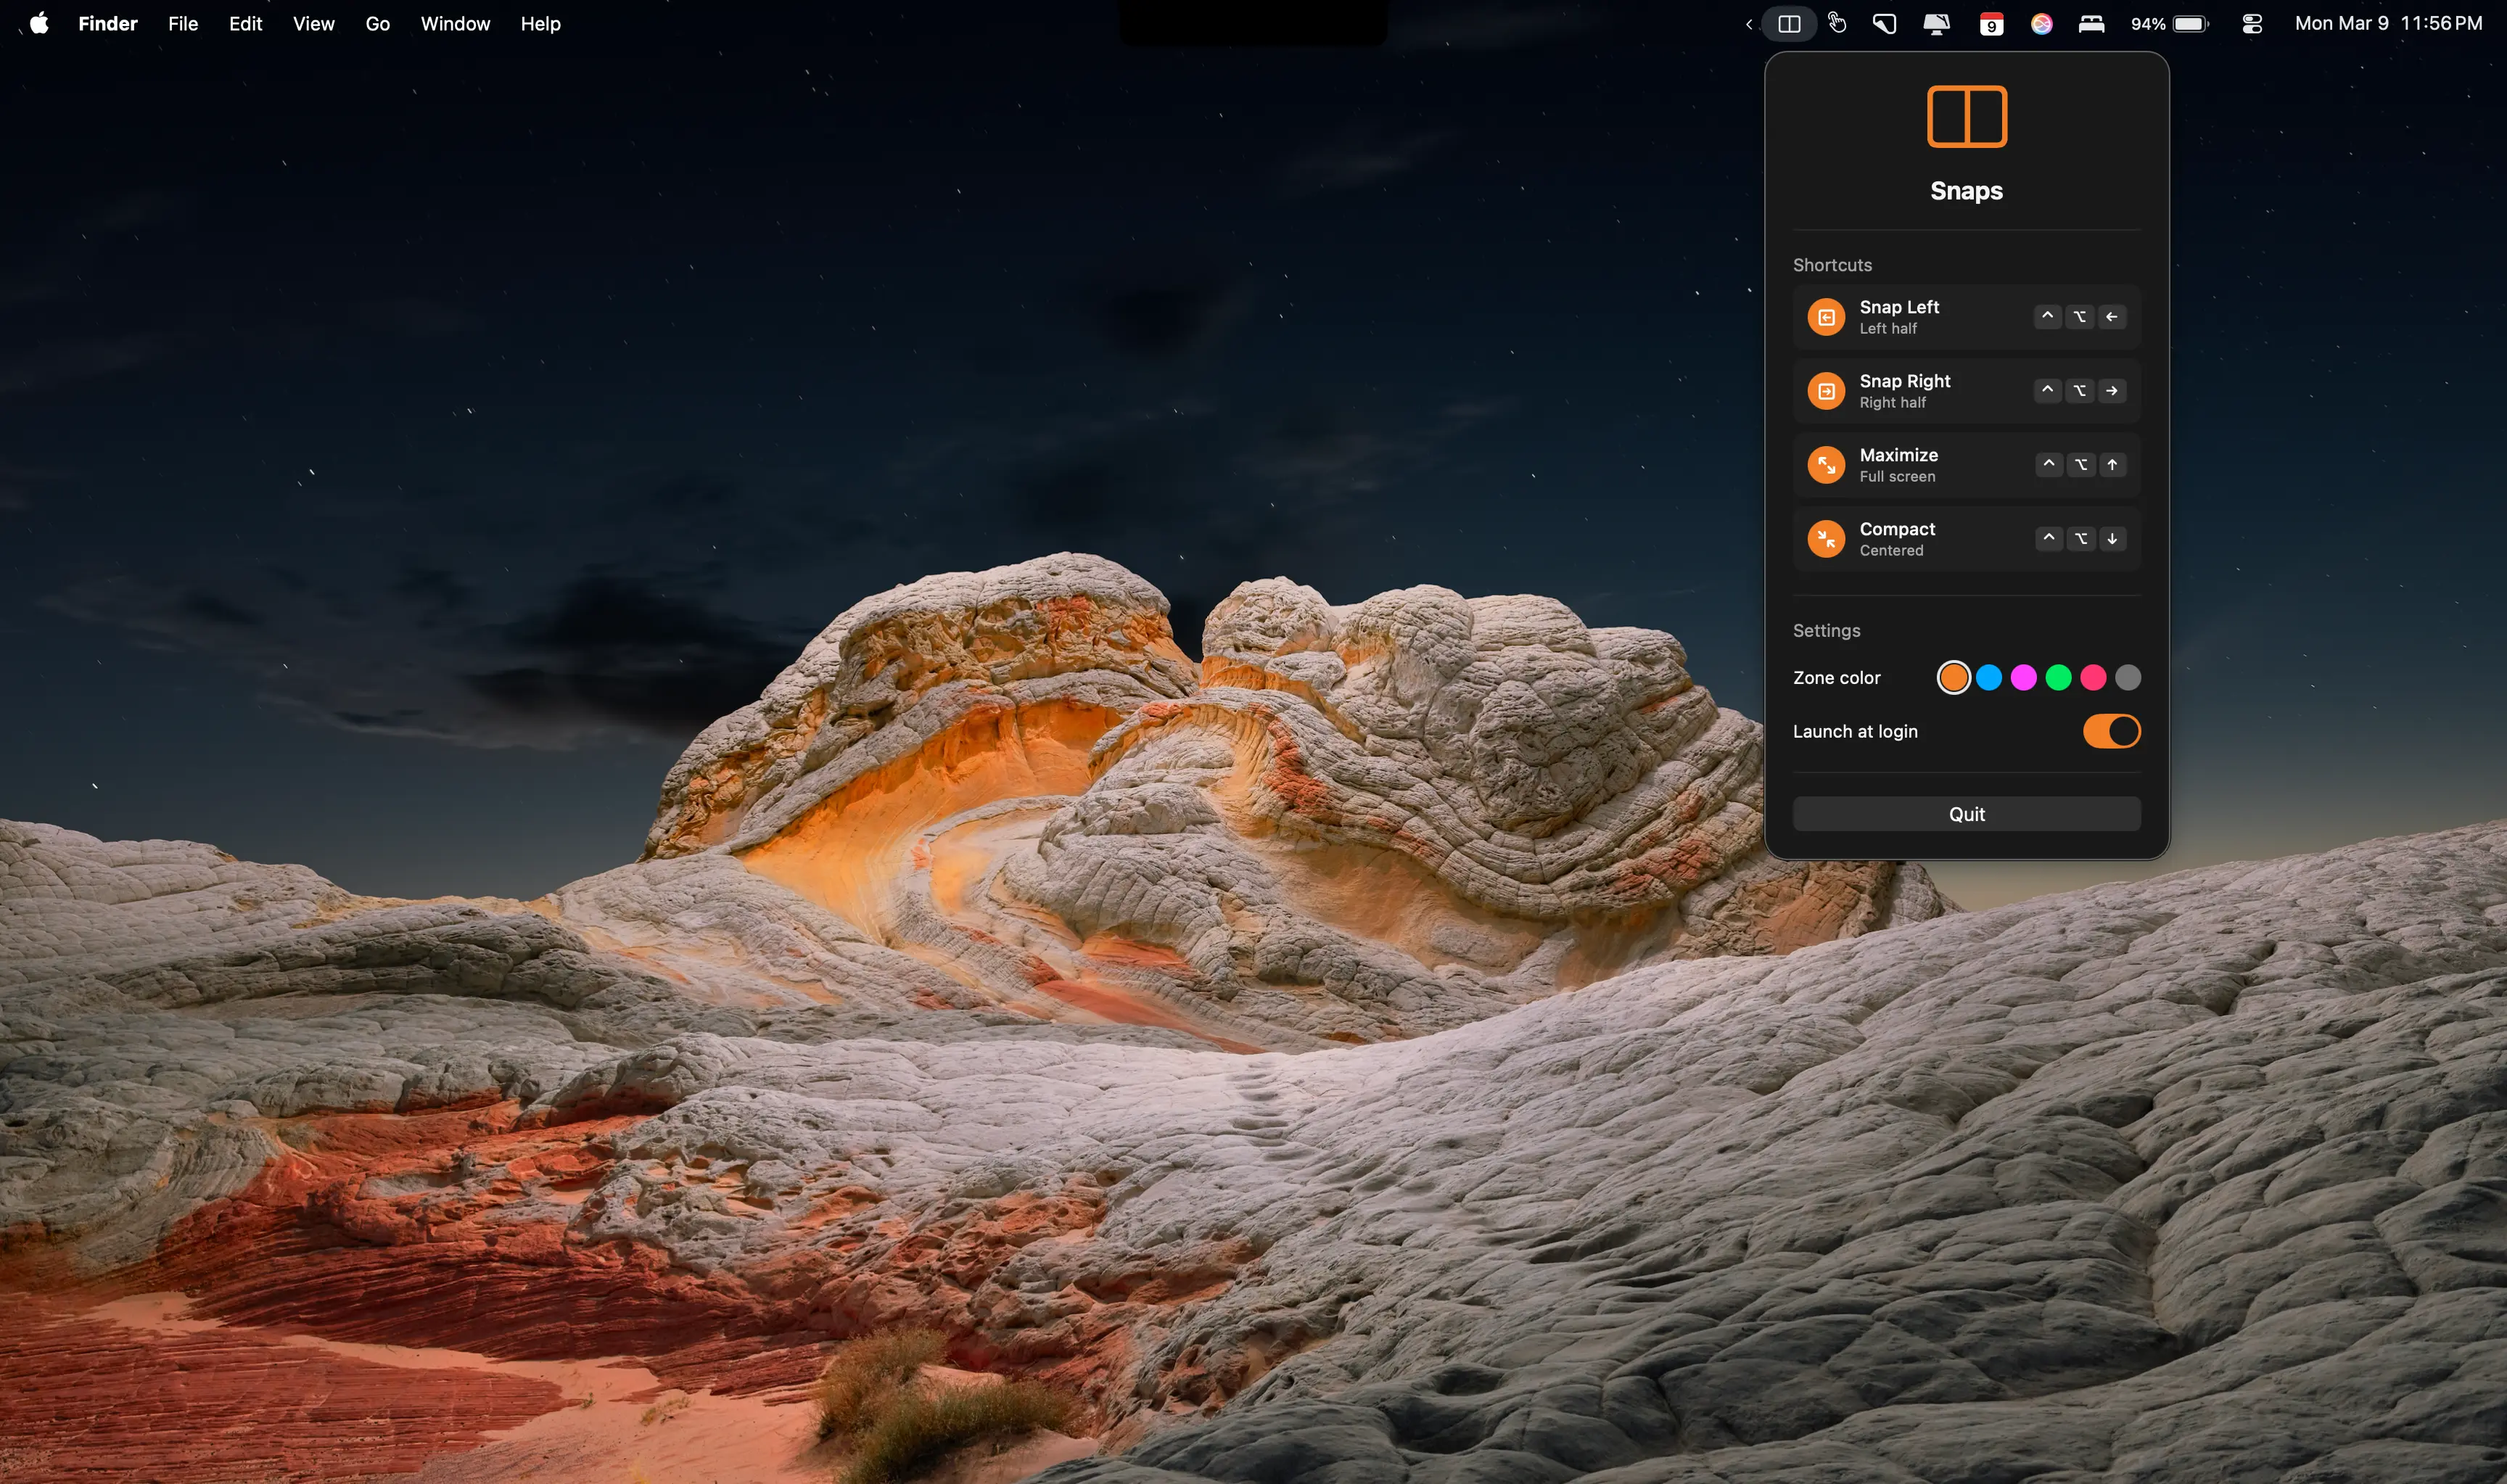The height and width of the screenshot is (1484, 2507).
Task: Click the date and time clock
Action: pos(2388,24)
